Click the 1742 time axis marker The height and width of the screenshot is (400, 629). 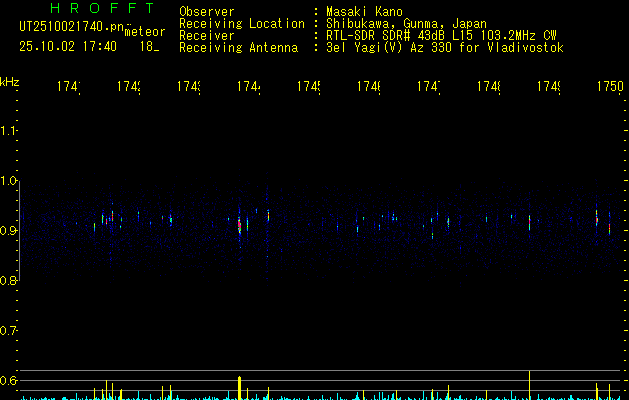129,87
